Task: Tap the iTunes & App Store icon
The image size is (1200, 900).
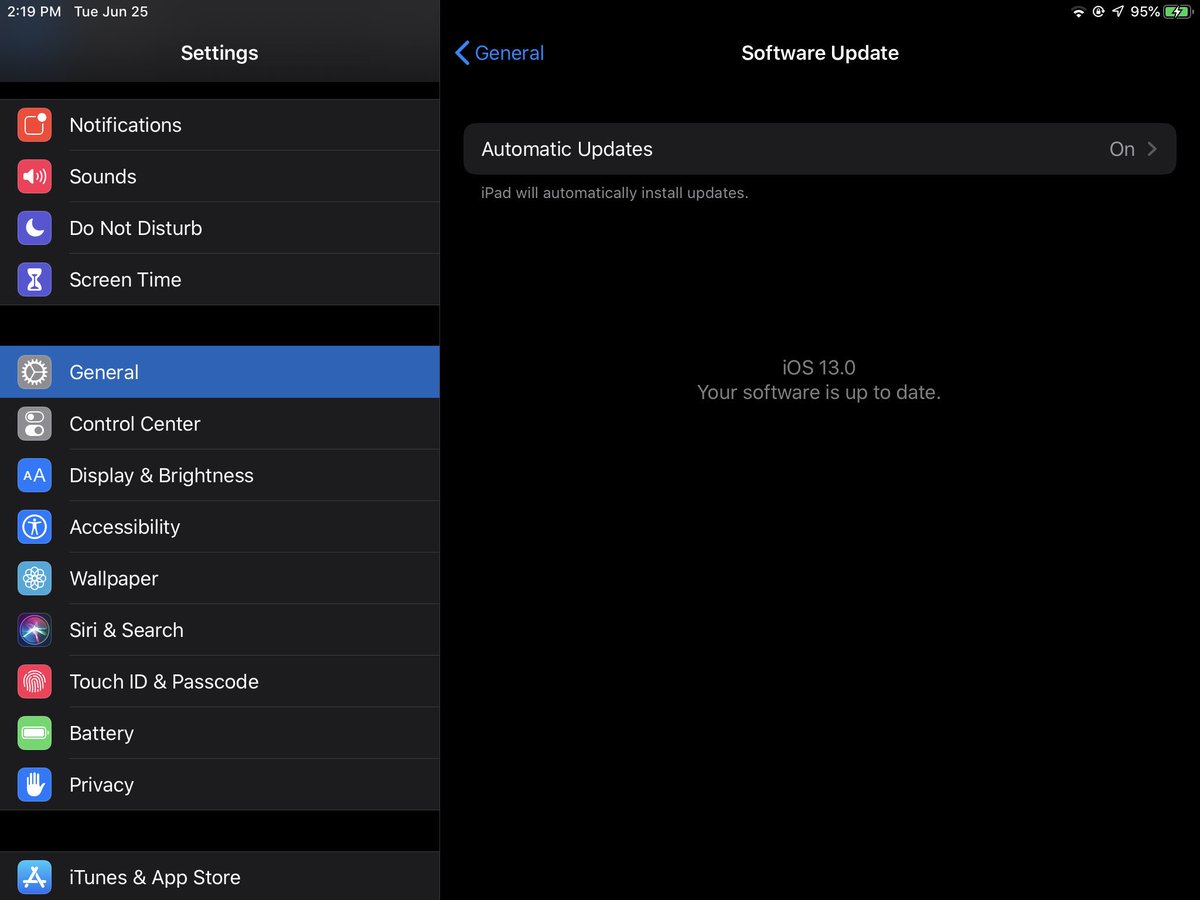Action: tap(35, 877)
